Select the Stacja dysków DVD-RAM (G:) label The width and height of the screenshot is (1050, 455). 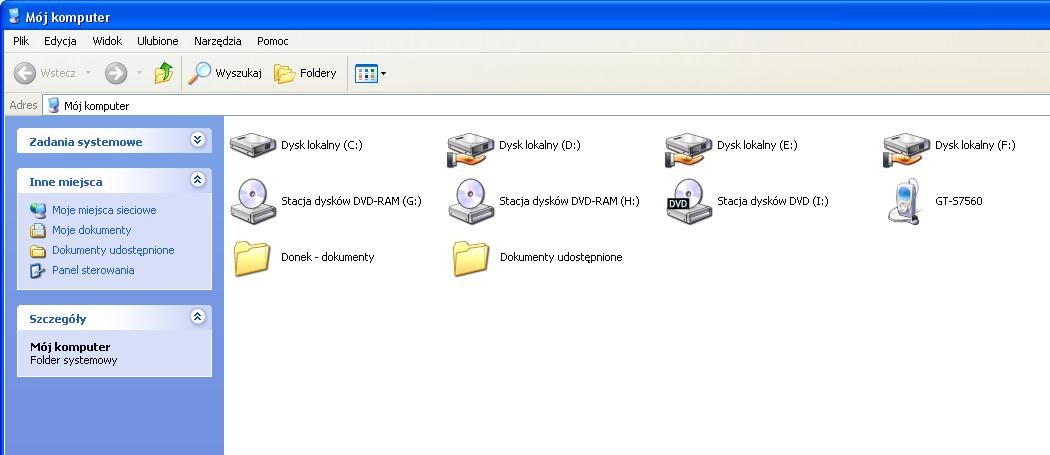pyautogui.click(x=352, y=200)
